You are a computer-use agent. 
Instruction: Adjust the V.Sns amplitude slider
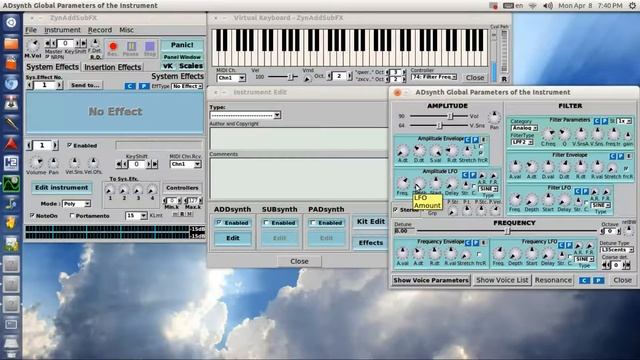(x=439, y=126)
